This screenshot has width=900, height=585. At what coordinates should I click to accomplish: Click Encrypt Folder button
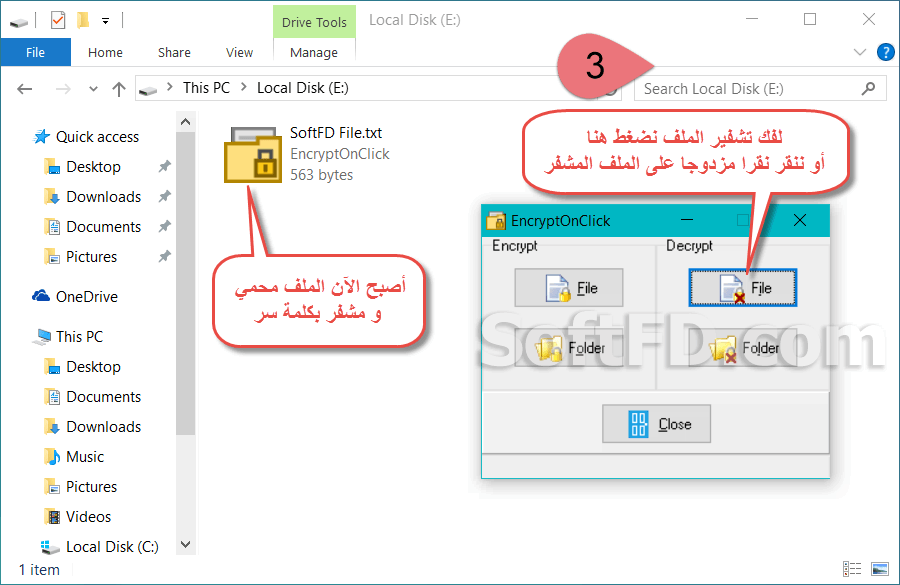point(569,348)
